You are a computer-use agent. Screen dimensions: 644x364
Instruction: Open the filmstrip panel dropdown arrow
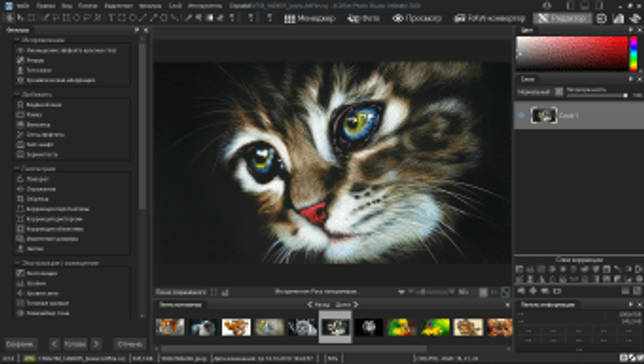click(x=508, y=304)
